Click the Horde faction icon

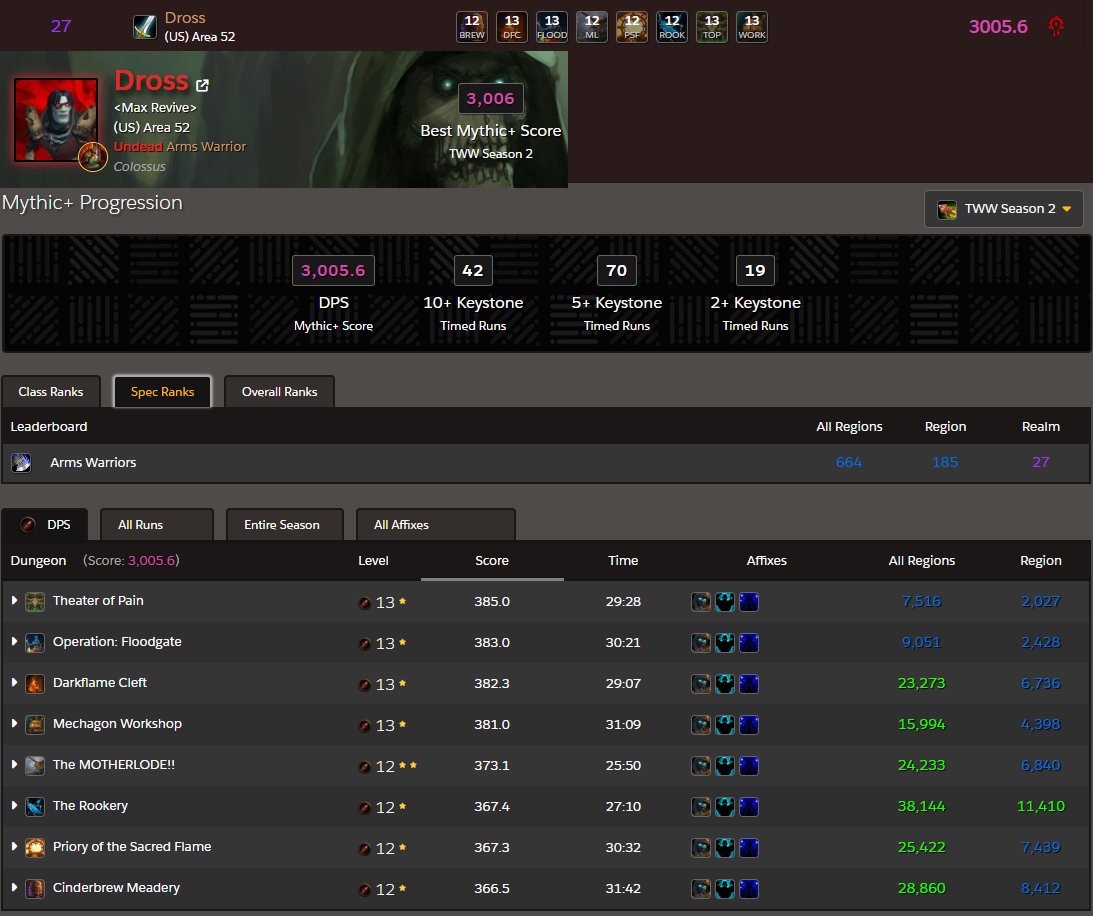1057,26
